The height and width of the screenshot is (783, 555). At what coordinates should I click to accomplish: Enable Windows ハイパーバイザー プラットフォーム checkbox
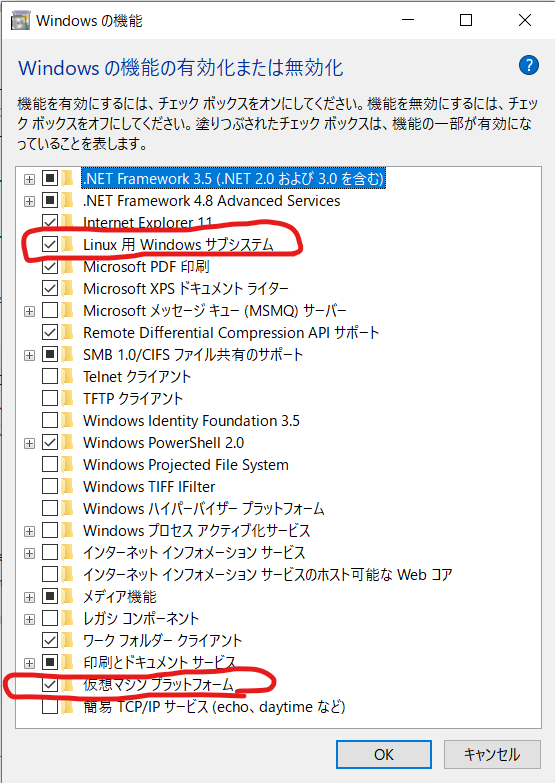pos(50,508)
